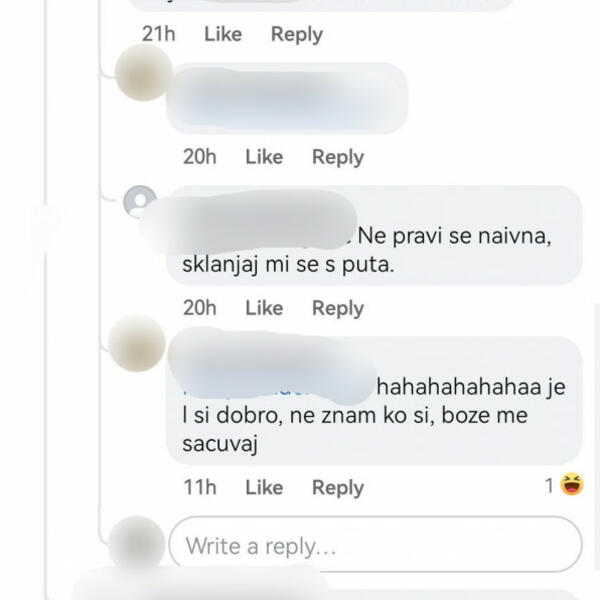The width and height of the screenshot is (600, 600).
Task: Like the 'Ne pravi se naivna' comment
Action: pos(264,308)
